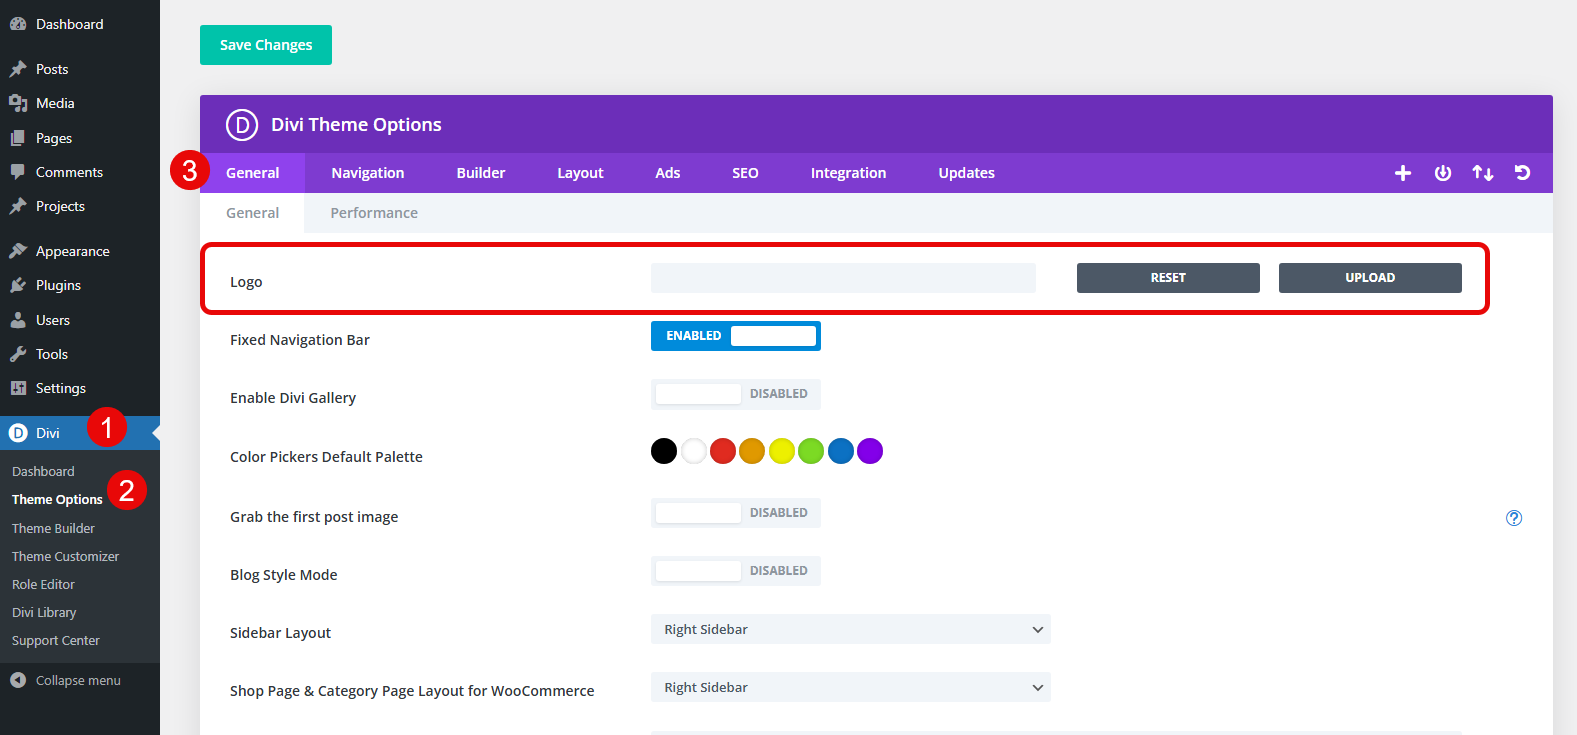
Task: Open the Sidebar Layout dropdown
Action: point(851,629)
